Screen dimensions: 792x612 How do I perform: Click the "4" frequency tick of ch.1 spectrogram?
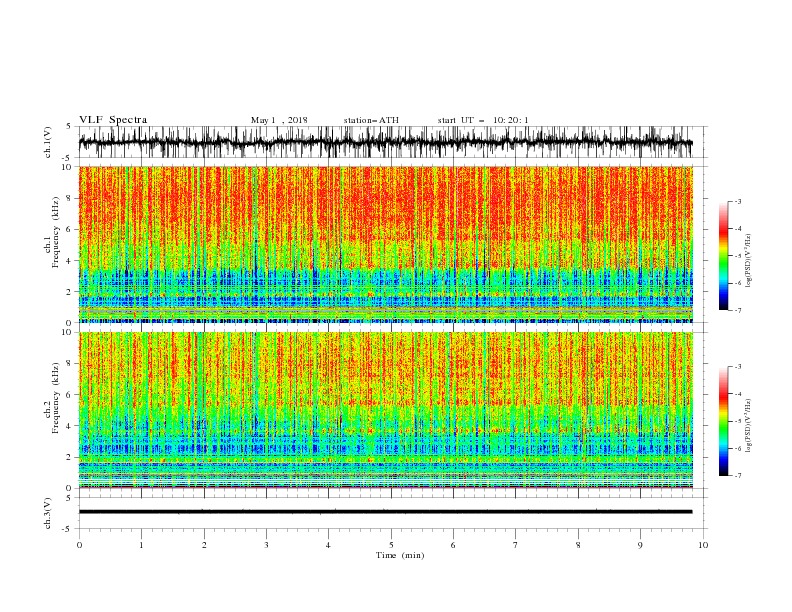(70, 261)
